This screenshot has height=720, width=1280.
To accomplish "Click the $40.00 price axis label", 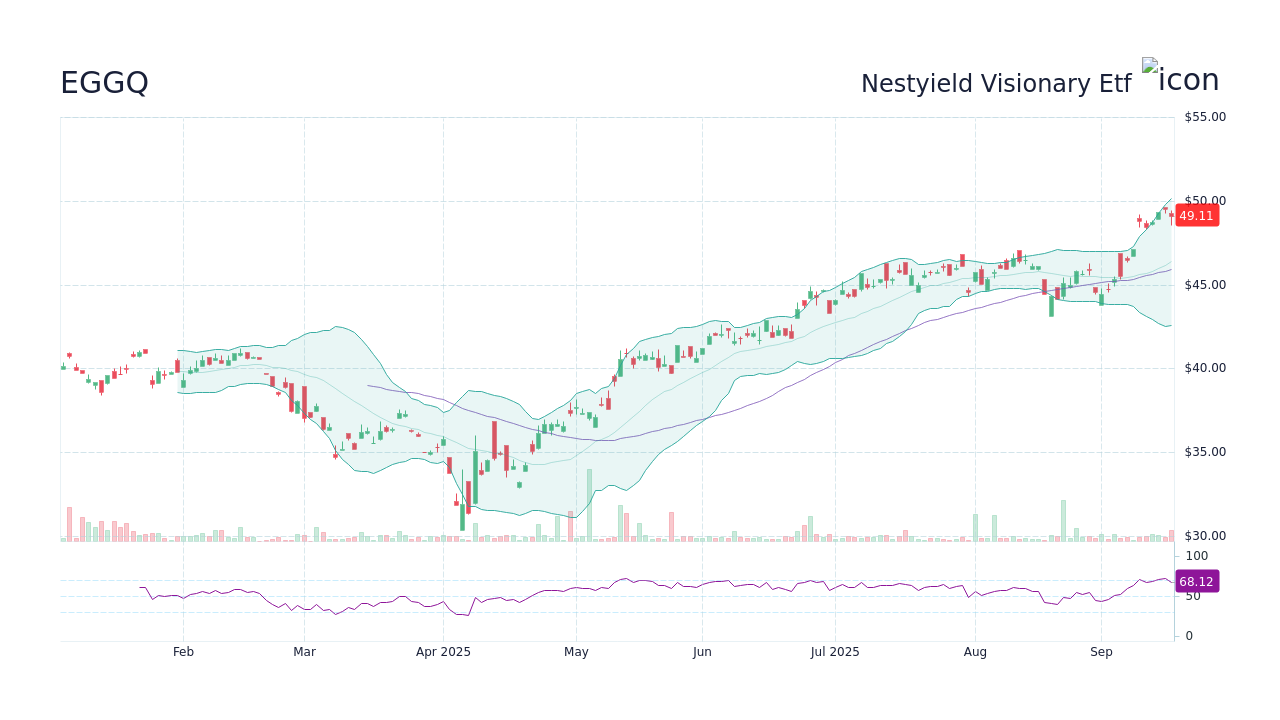I will (1205, 368).
